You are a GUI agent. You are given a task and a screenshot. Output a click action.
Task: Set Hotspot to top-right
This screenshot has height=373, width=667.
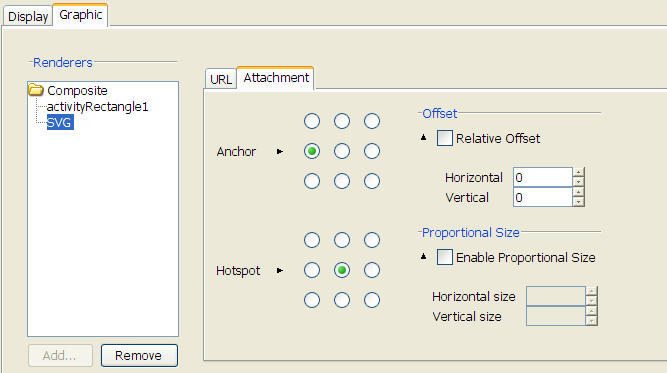372,240
